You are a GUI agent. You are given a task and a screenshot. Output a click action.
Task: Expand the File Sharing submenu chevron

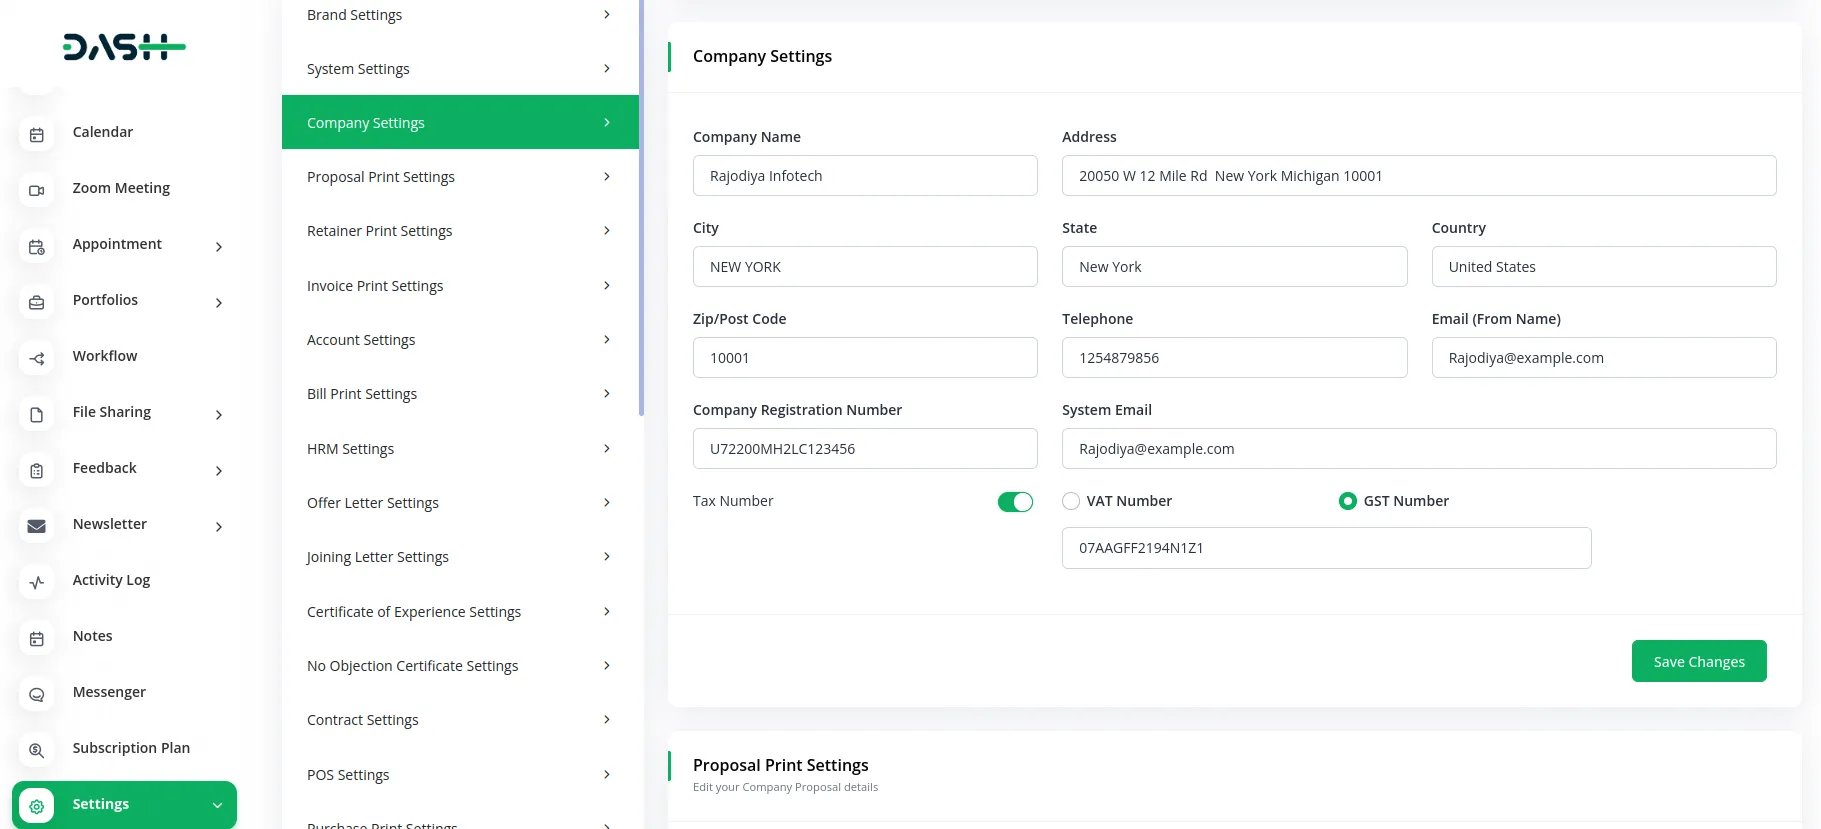pos(219,414)
